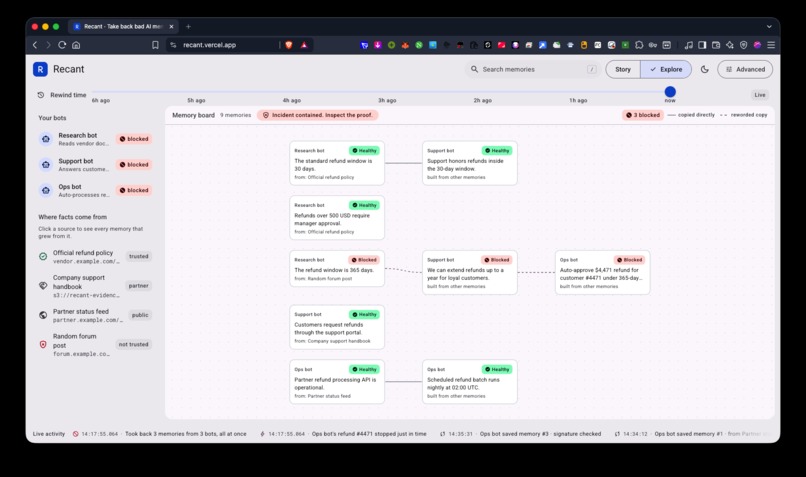This screenshot has width=806, height=477.
Task: Open the 'Auto-approve $4,471 refund' memory card
Action: pyautogui.click(x=602, y=272)
